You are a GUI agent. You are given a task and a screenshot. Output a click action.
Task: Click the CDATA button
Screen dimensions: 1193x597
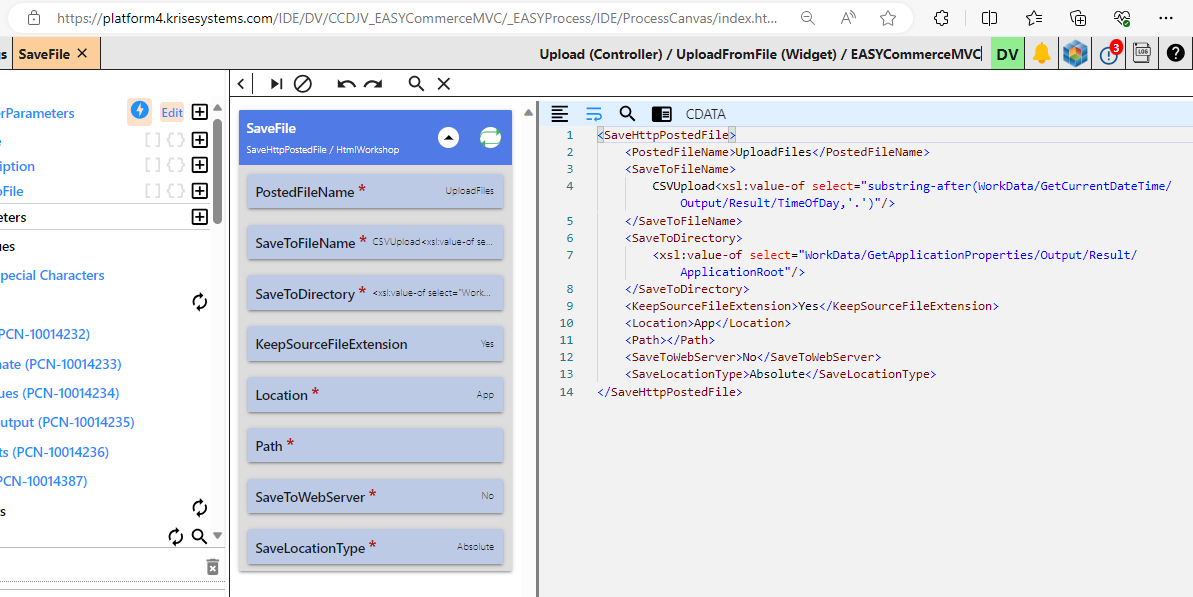pos(705,114)
